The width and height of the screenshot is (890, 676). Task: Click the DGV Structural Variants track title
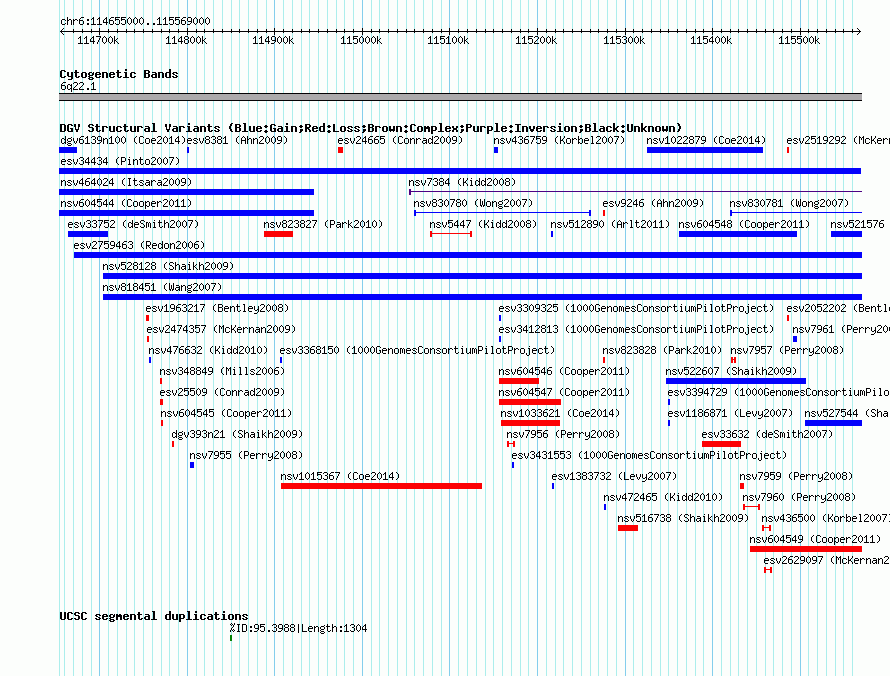pos(371,128)
